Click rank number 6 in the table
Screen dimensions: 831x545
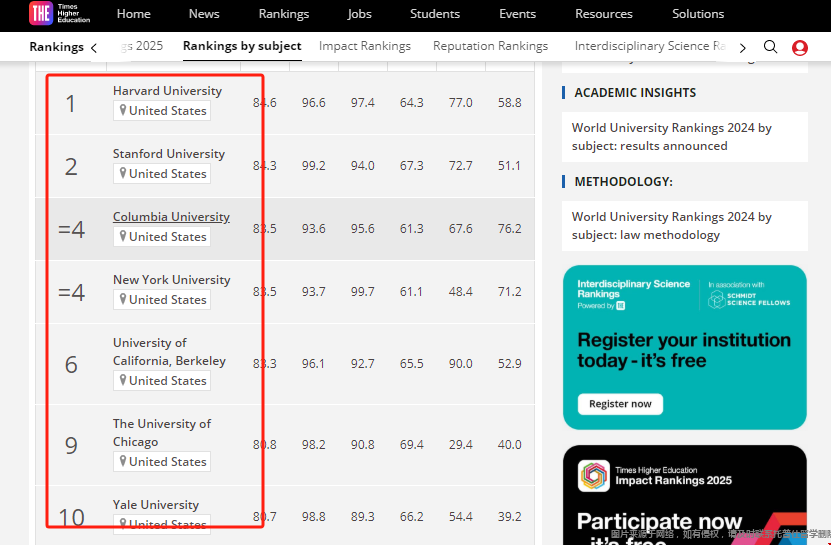tap(71, 365)
